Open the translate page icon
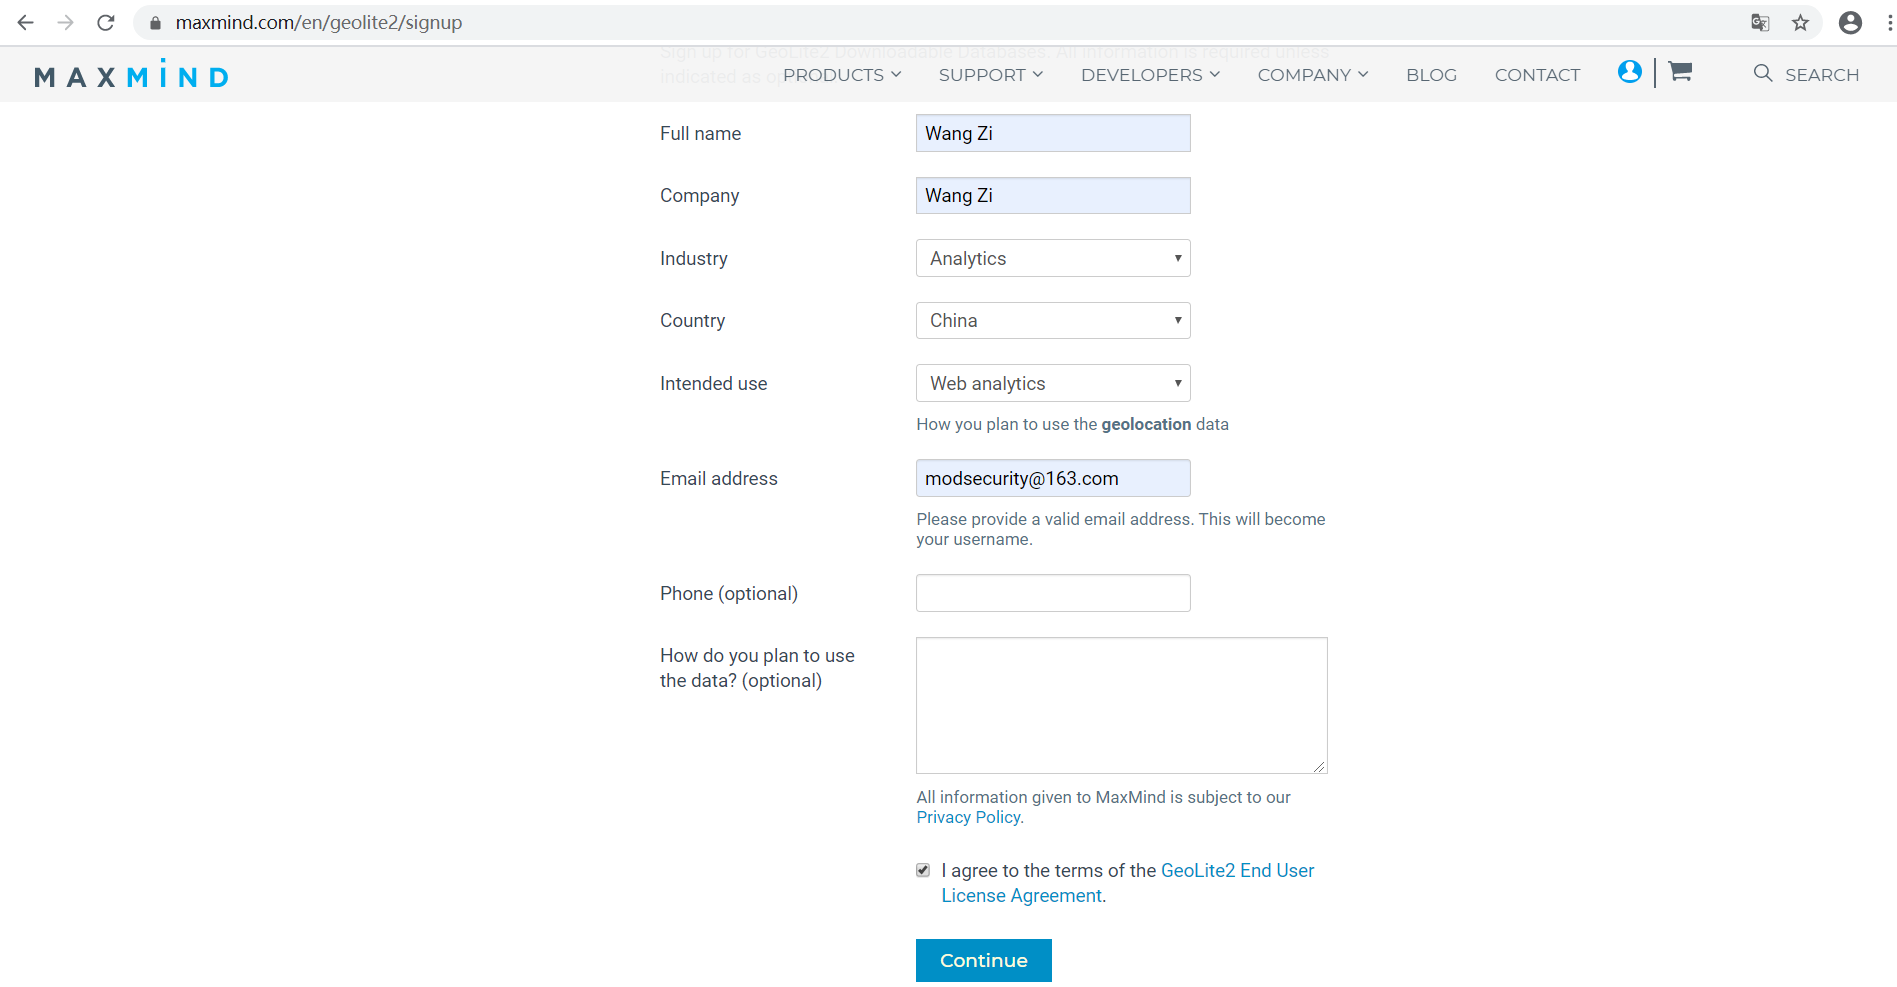 (1760, 22)
